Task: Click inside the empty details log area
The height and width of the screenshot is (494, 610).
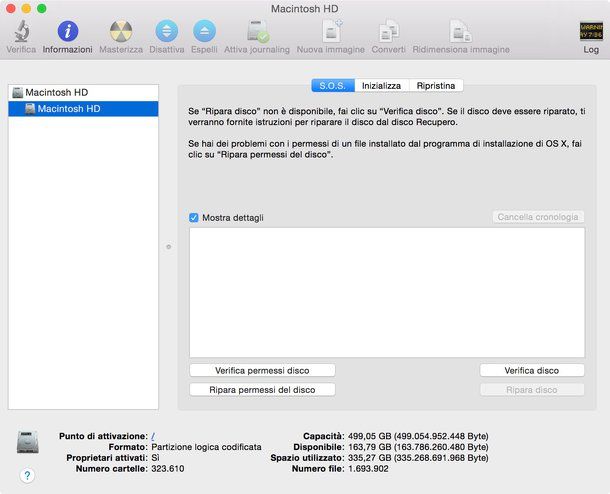Action: [x=387, y=292]
